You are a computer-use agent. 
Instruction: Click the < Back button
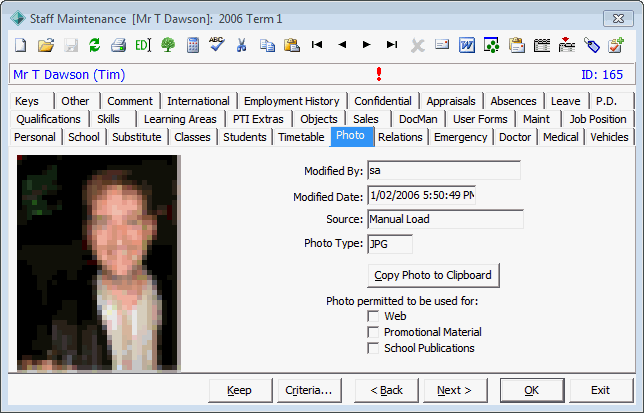[386, 390]
